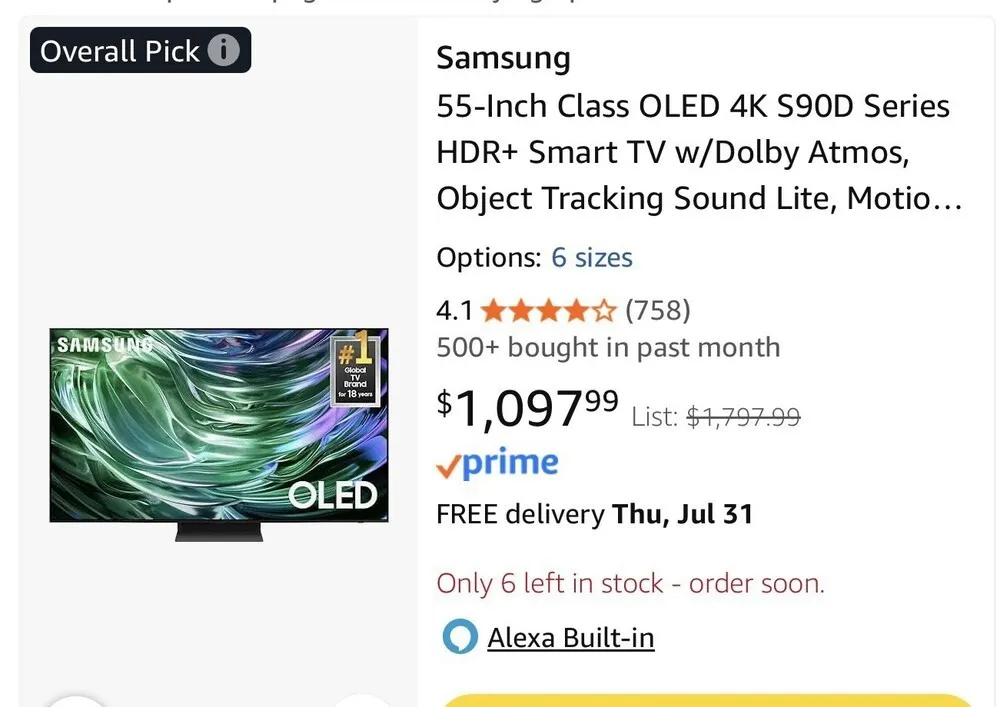The image size is (1000, 707).
Task: Click the yellow button at bottom
Action: point(707,700)
